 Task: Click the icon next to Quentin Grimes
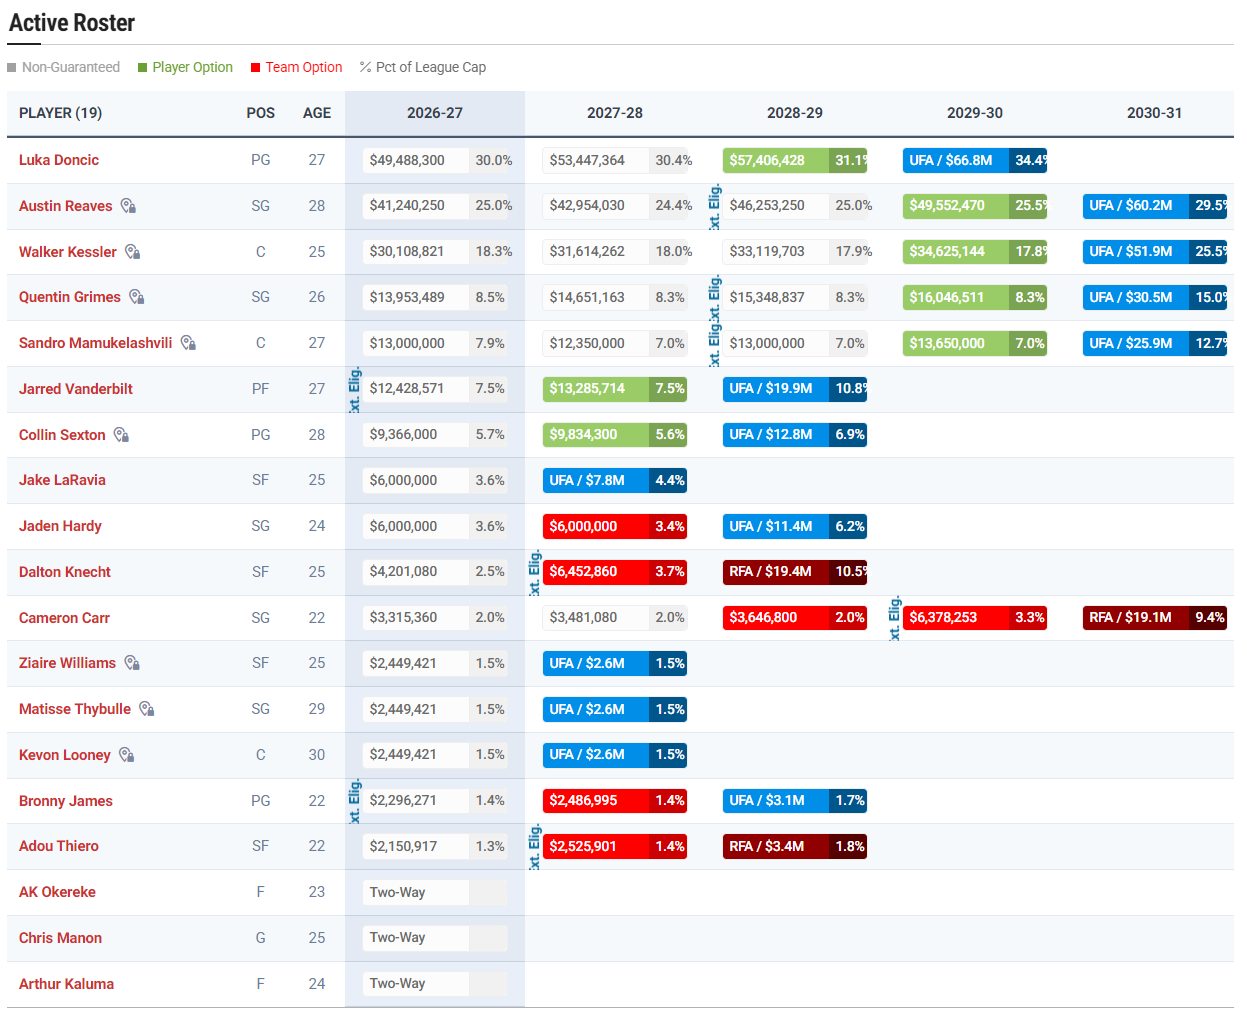pos(137,297)
